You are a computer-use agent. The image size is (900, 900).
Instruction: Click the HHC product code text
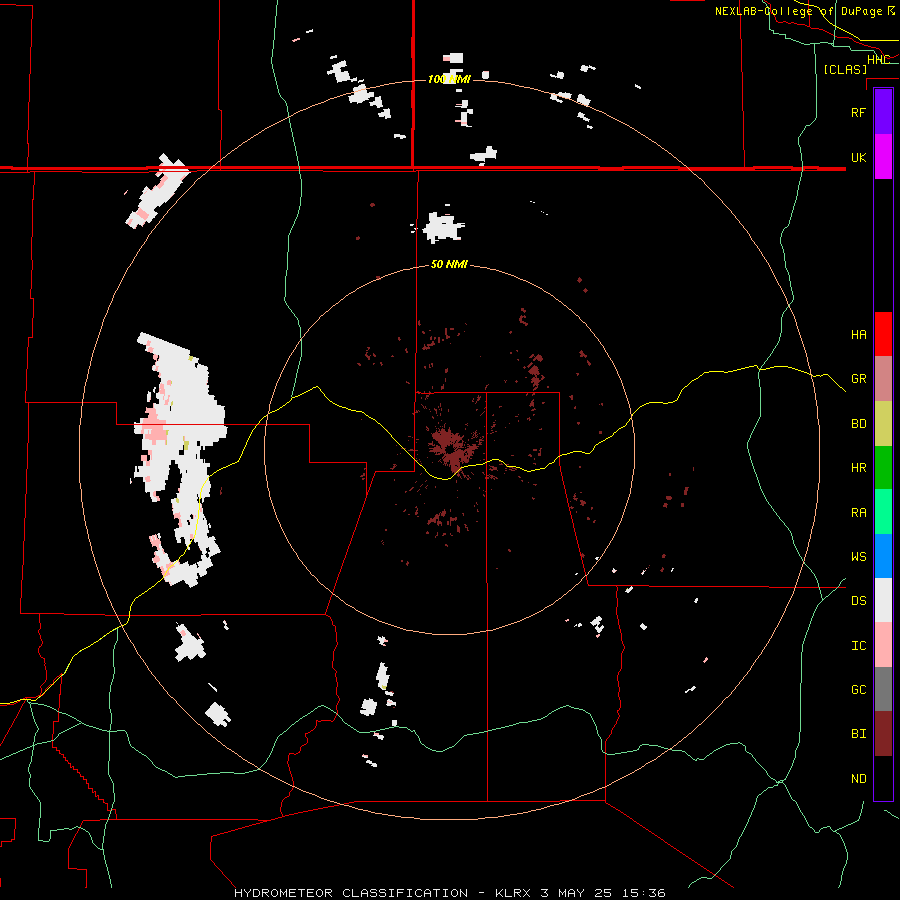pyautogui.click(x=878, y=59)
